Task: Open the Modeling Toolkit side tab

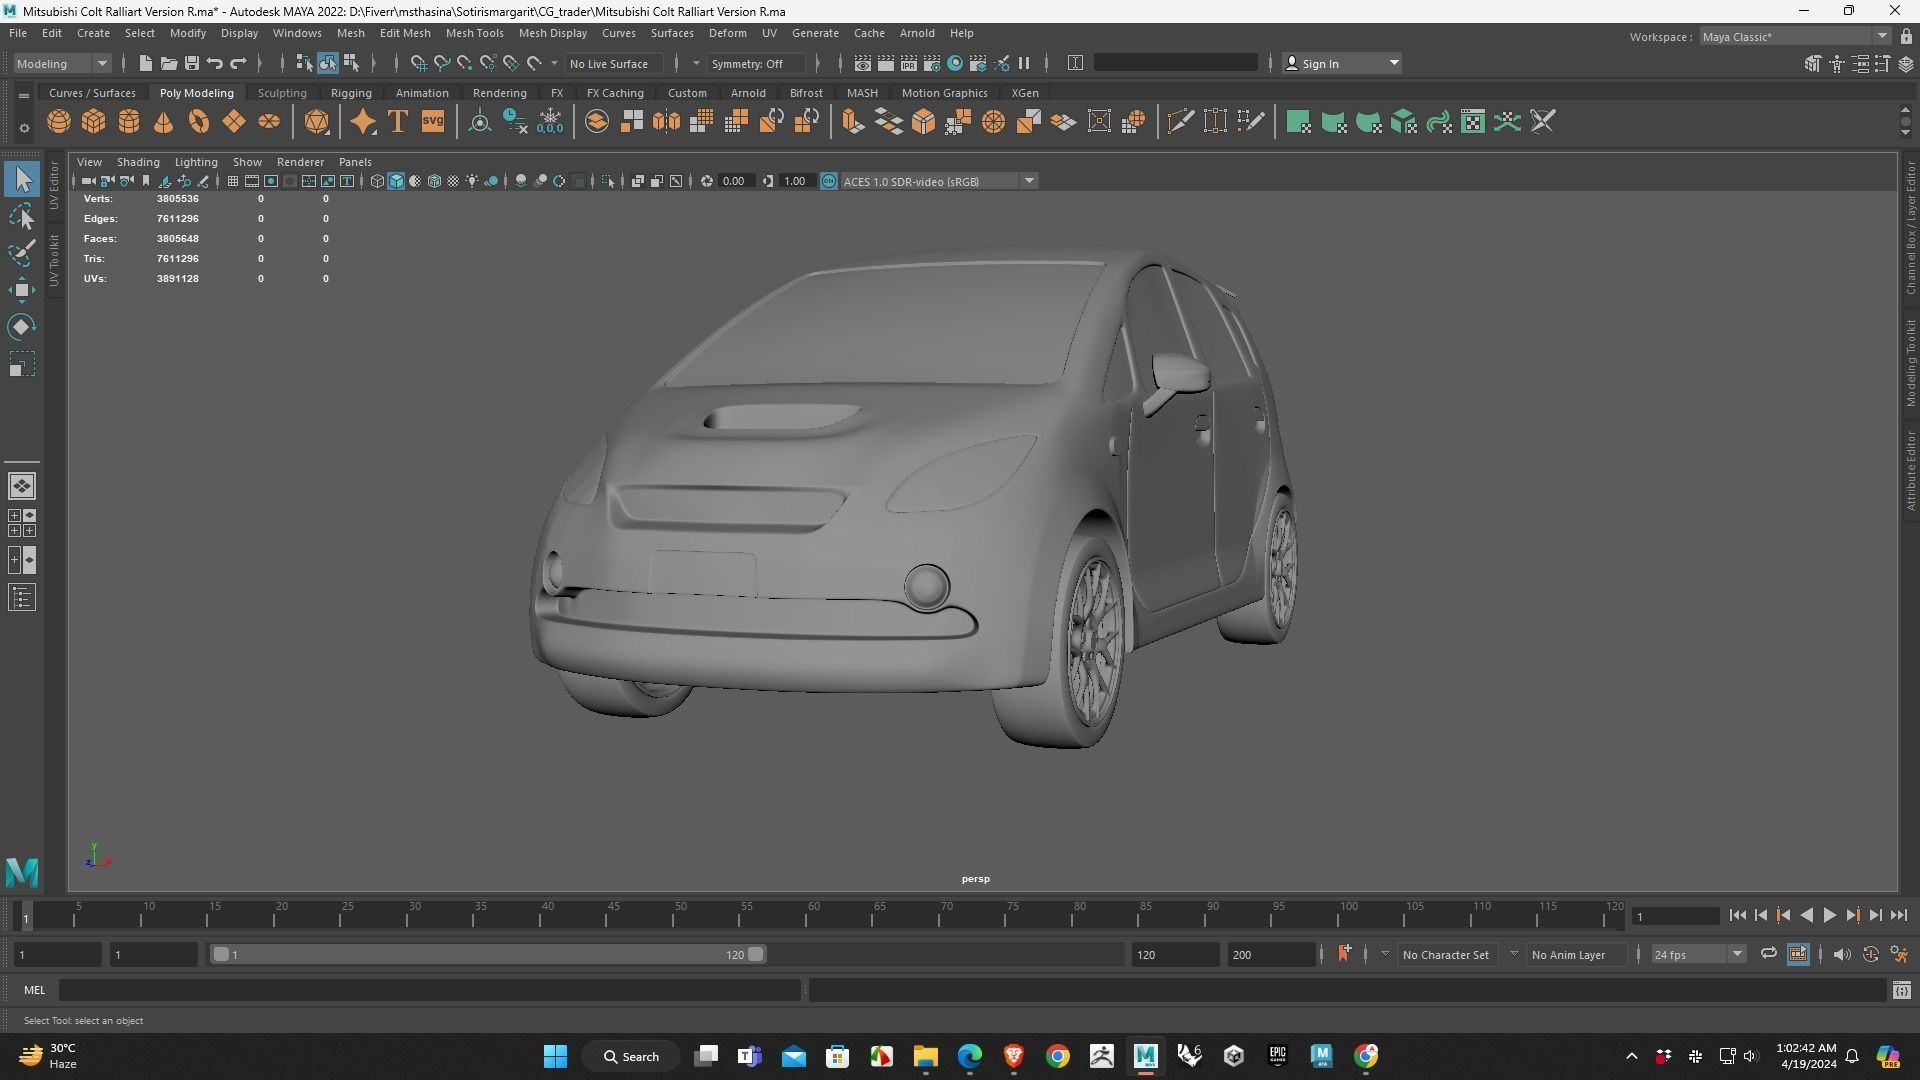Action: click(x=1910, y=362)
